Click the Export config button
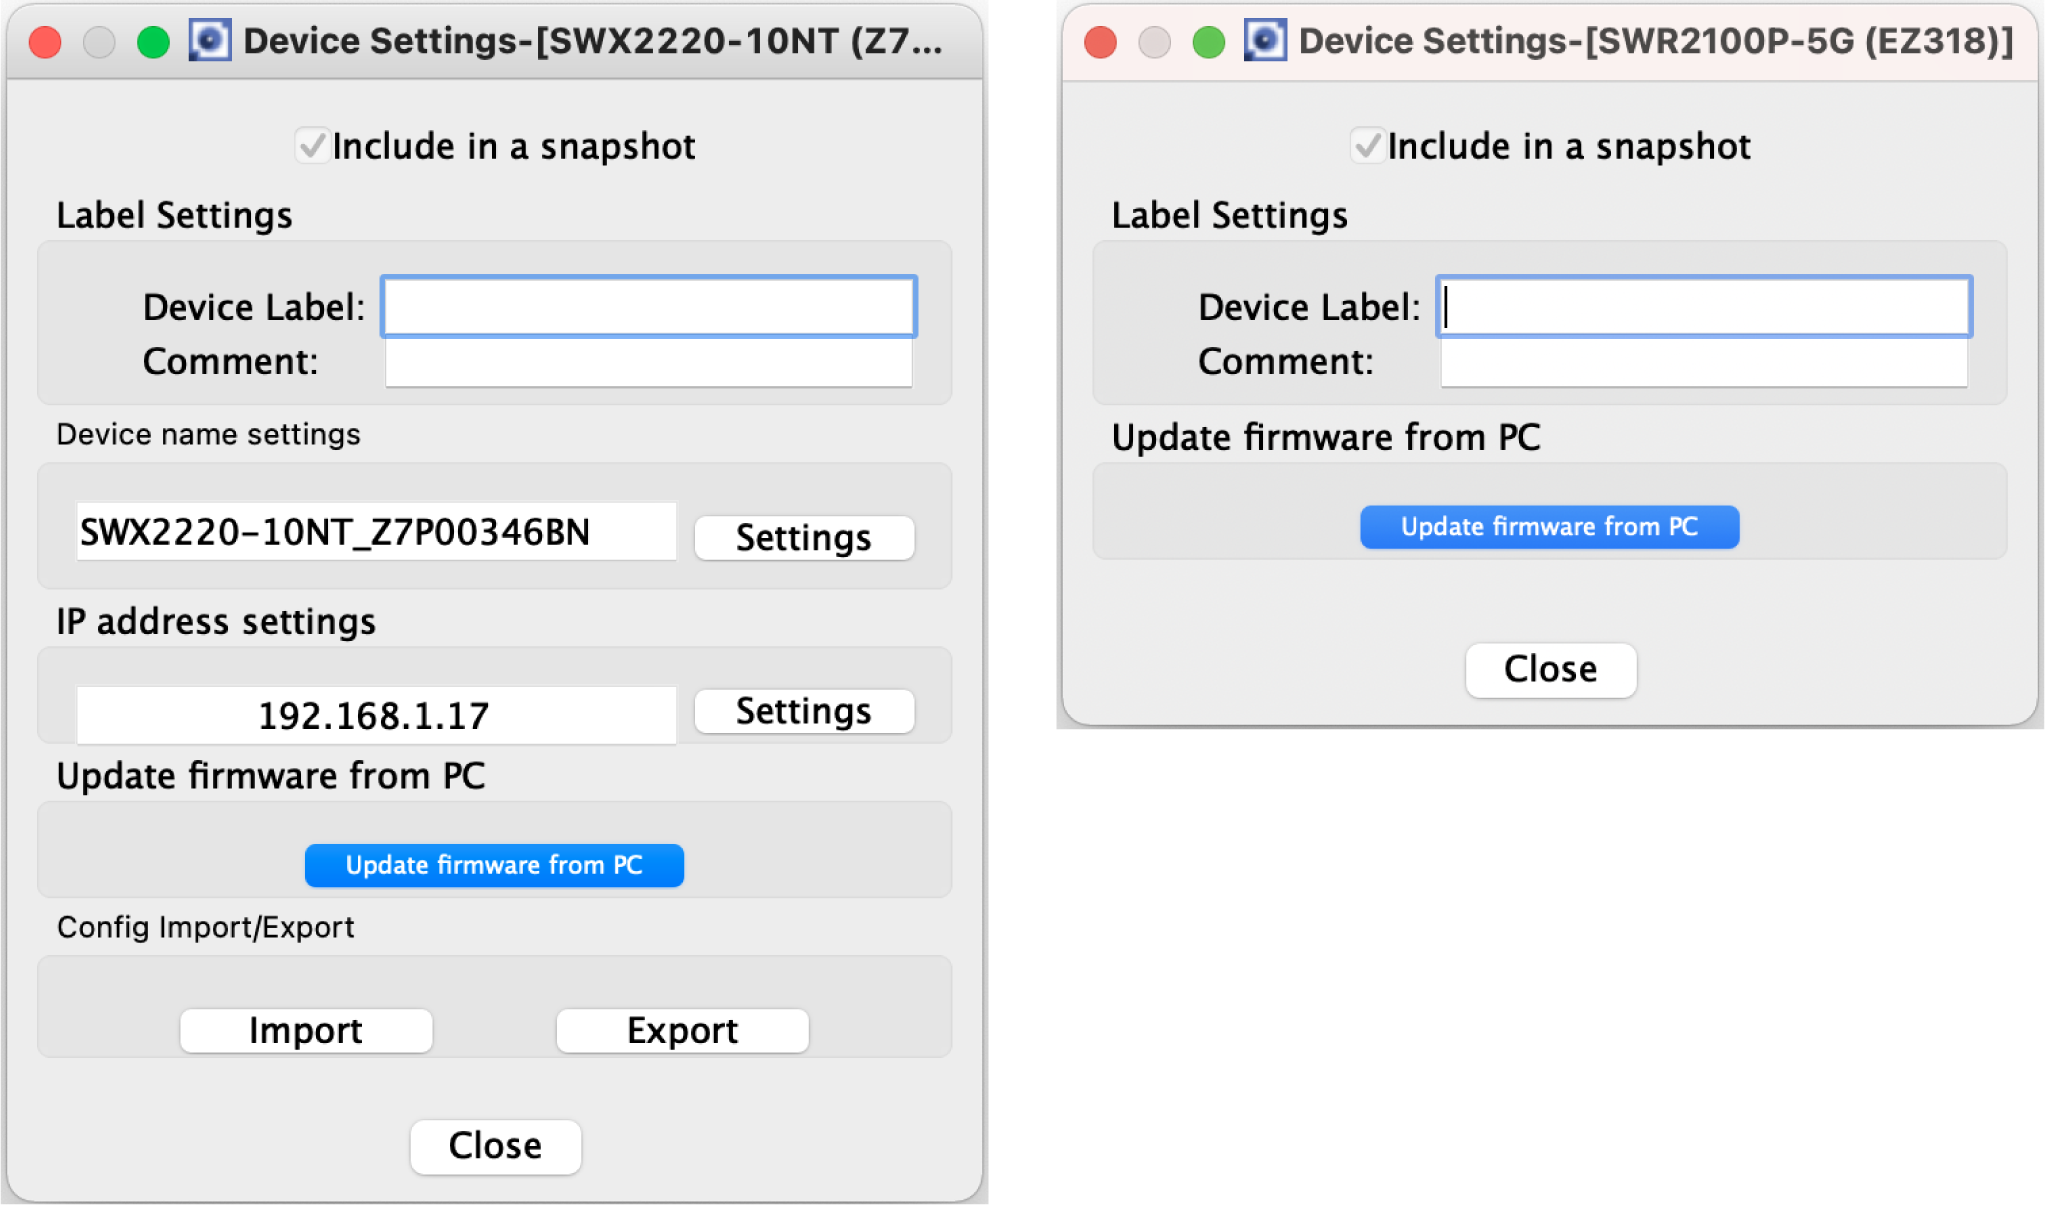 coord(682,1030)
